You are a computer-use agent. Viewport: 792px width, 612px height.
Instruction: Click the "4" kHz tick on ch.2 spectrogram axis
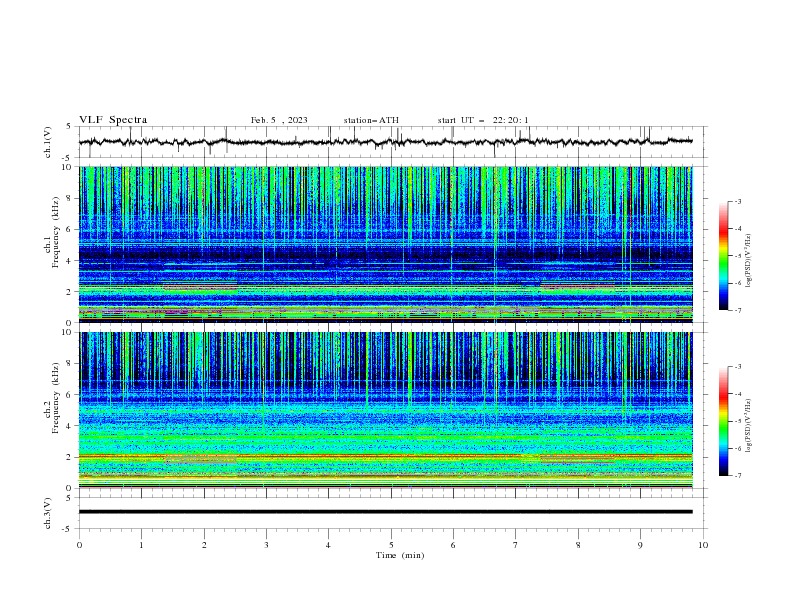[x=71, y=426]
